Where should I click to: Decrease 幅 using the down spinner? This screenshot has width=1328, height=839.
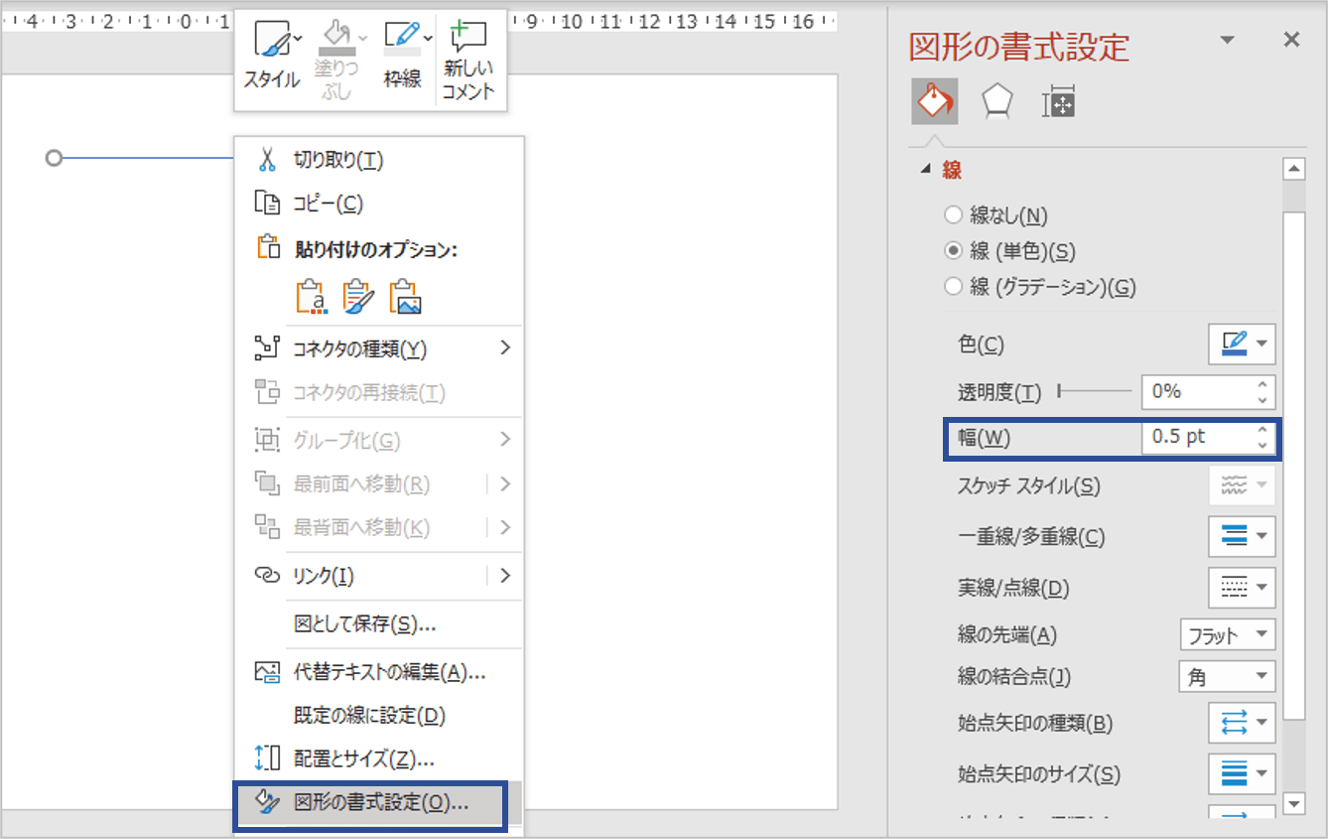(x=1263, y=445)
